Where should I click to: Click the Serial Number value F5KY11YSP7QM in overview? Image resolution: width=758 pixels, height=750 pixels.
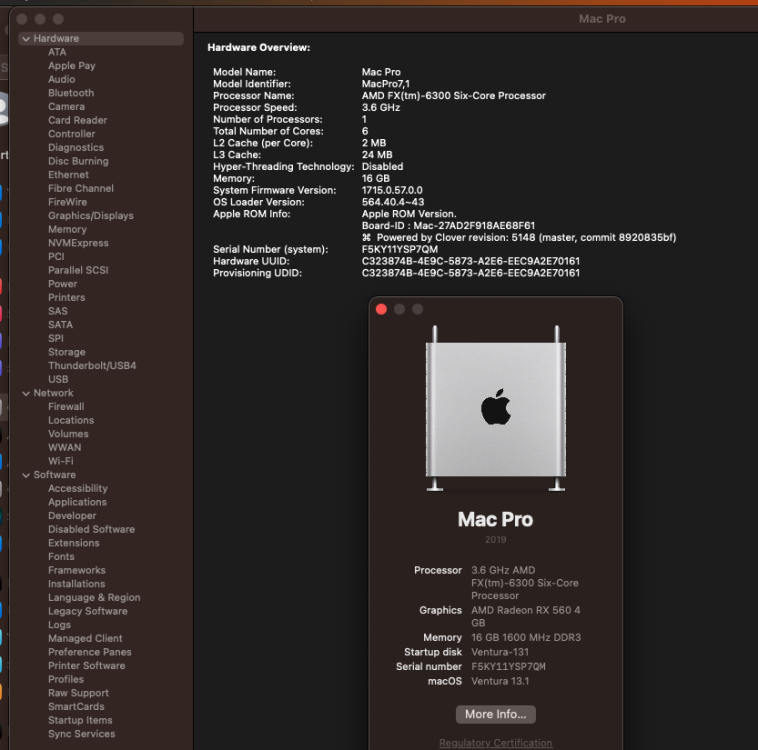(400, 249)
